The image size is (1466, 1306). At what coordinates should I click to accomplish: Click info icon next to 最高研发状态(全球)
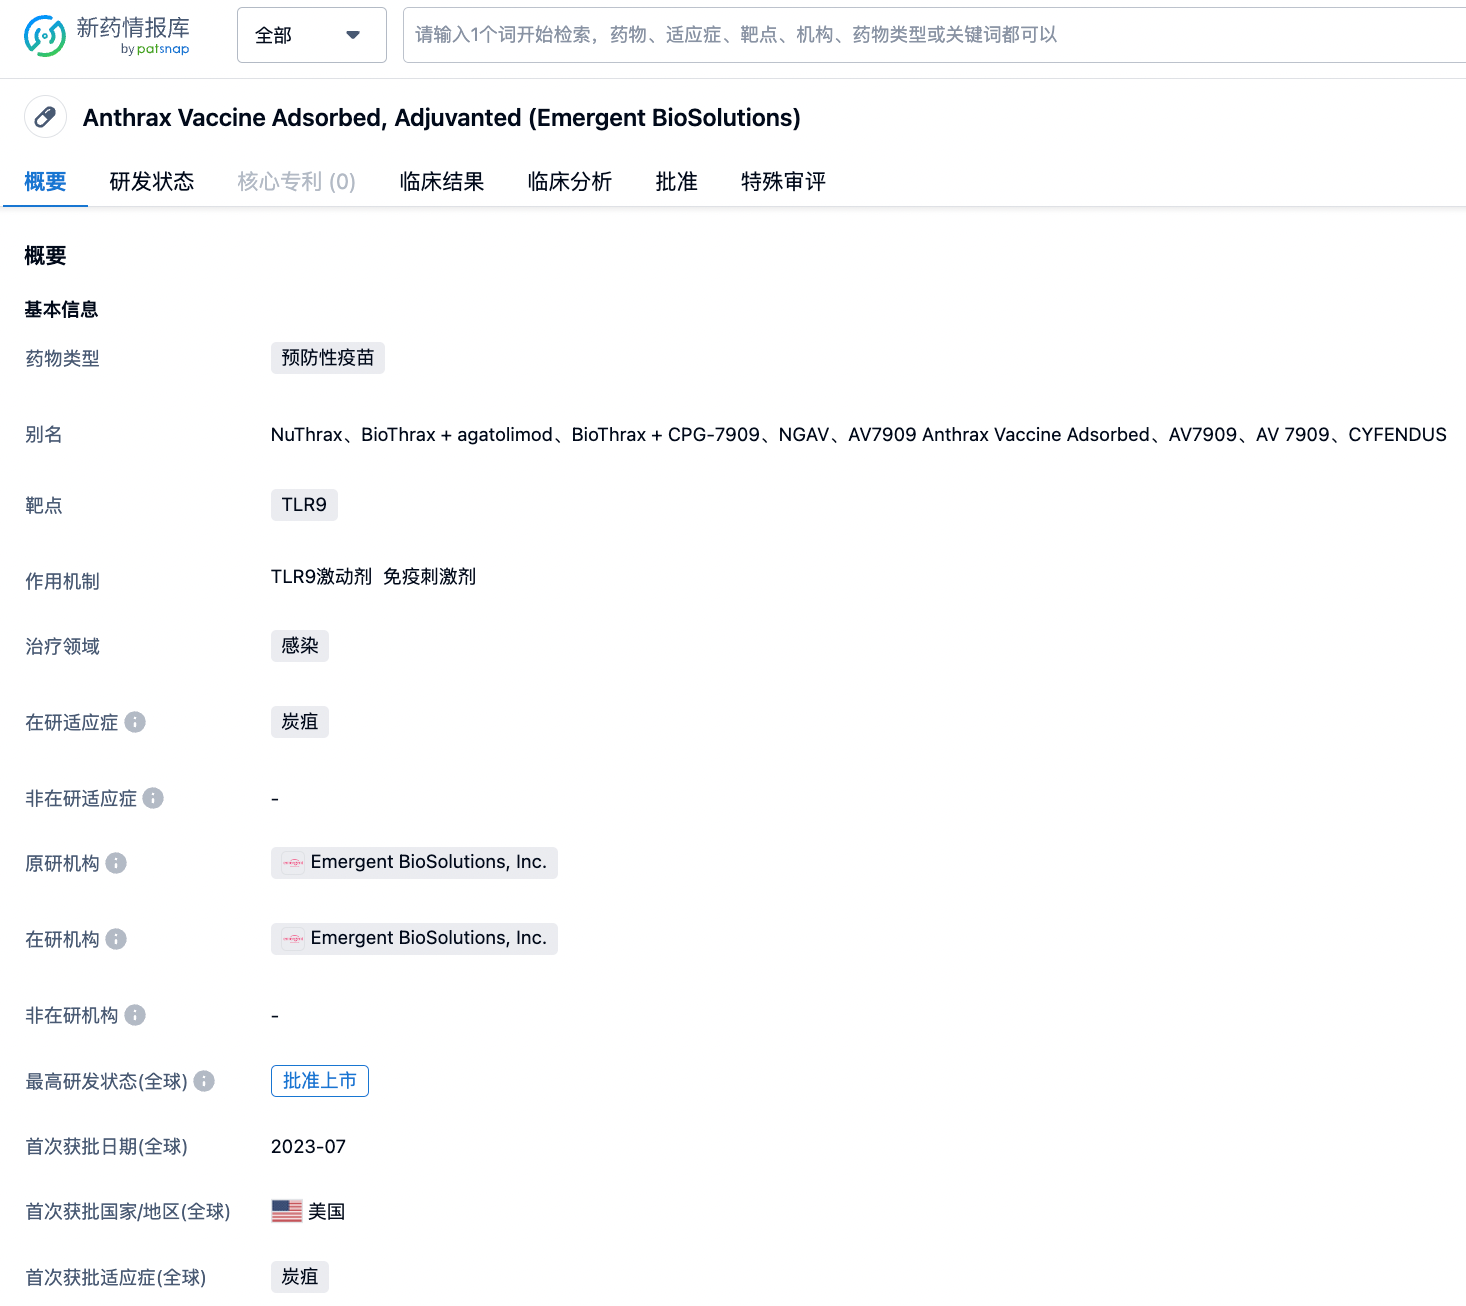[x=204, y=1081]
